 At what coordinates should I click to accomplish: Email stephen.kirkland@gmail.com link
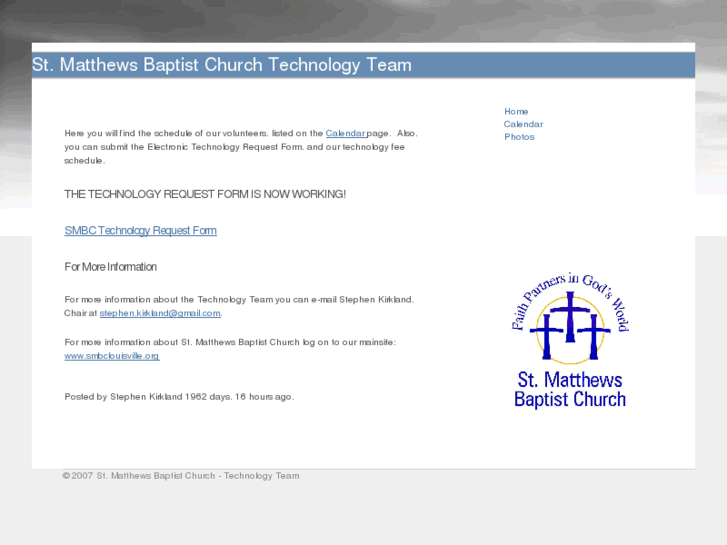(x=160, y=313)
